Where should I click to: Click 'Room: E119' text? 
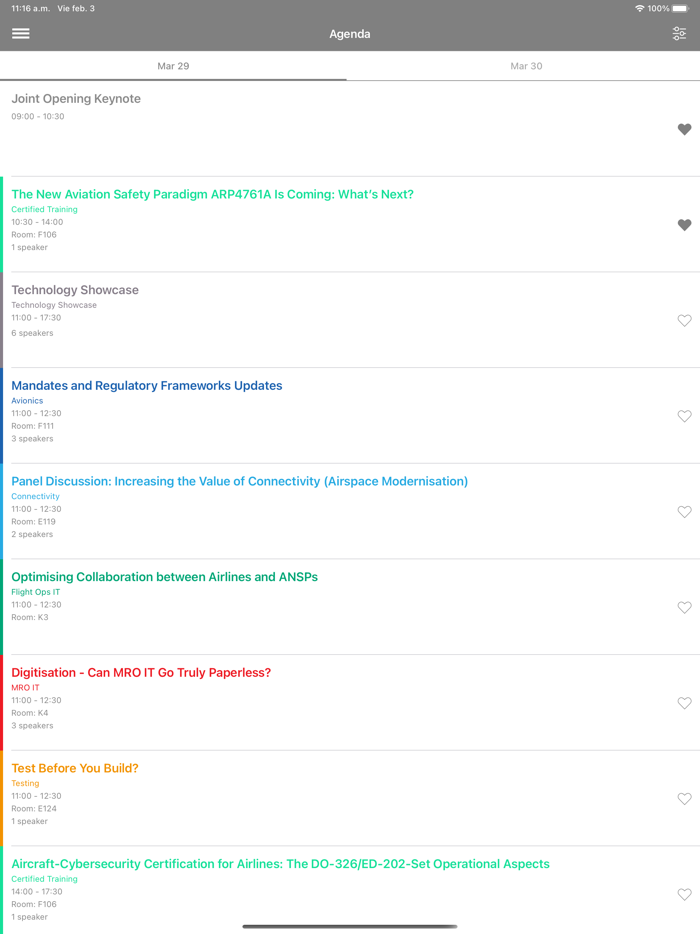point(33,521)
